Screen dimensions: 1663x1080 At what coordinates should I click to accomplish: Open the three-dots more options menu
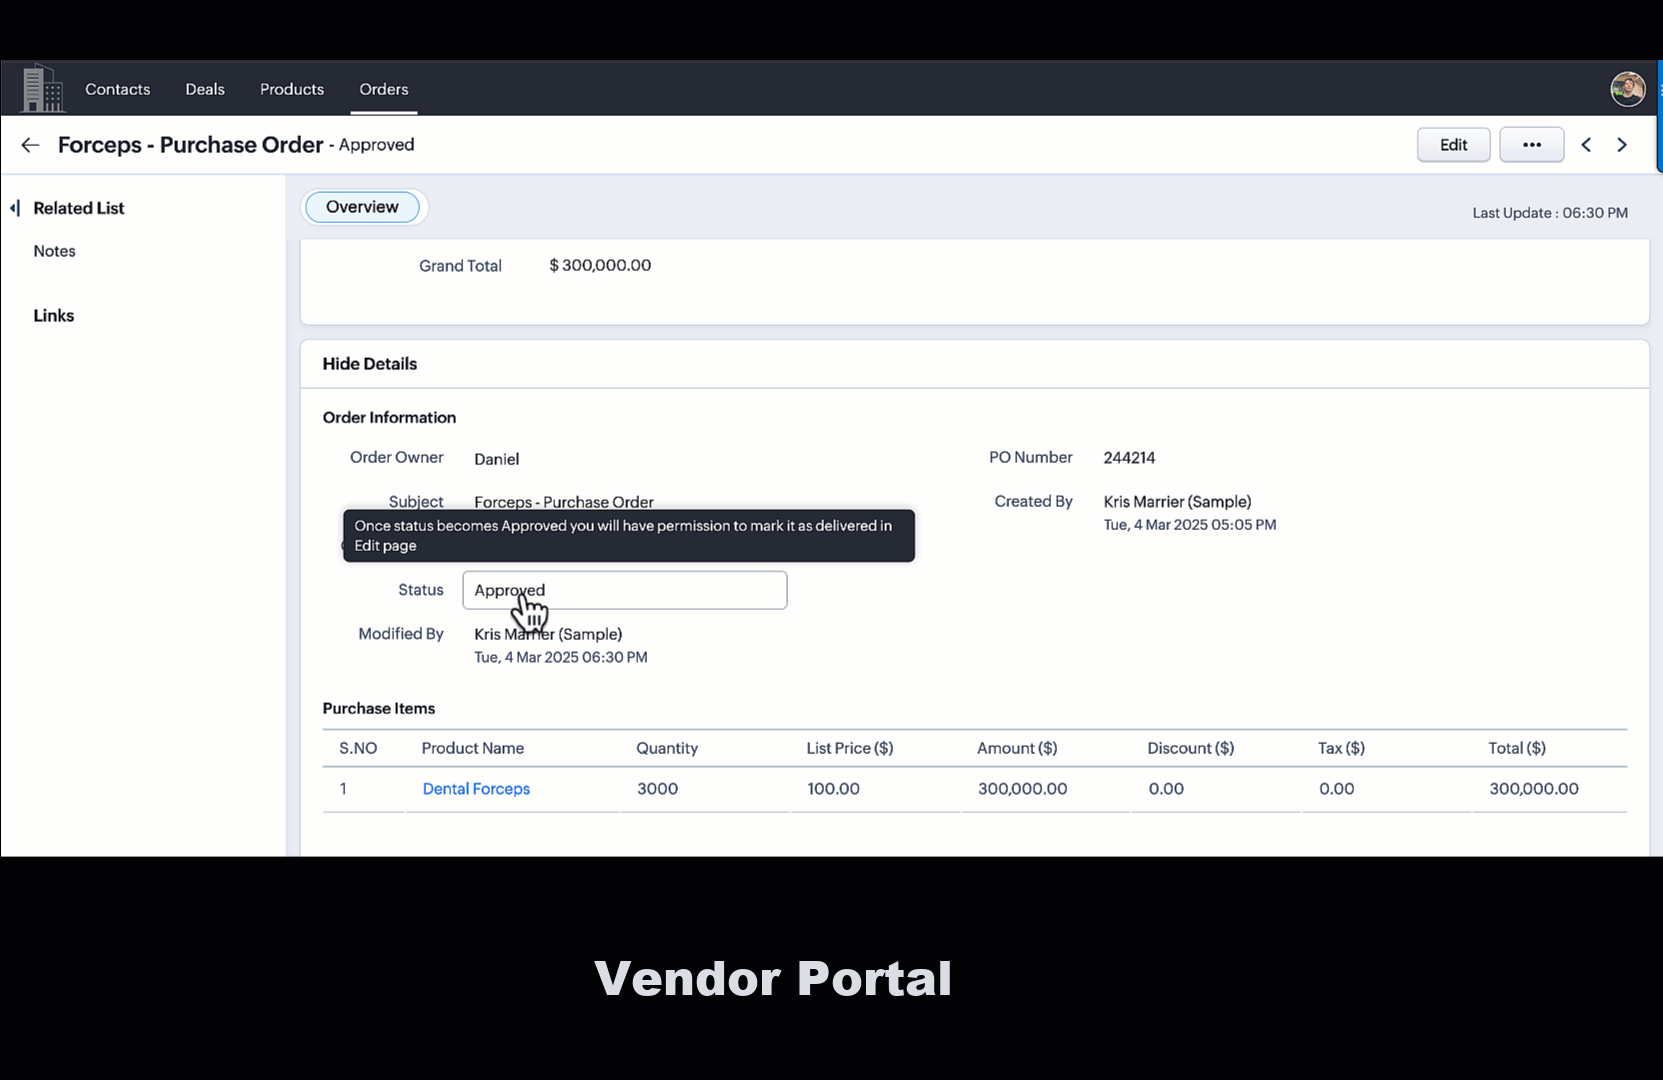(1531, 145)
